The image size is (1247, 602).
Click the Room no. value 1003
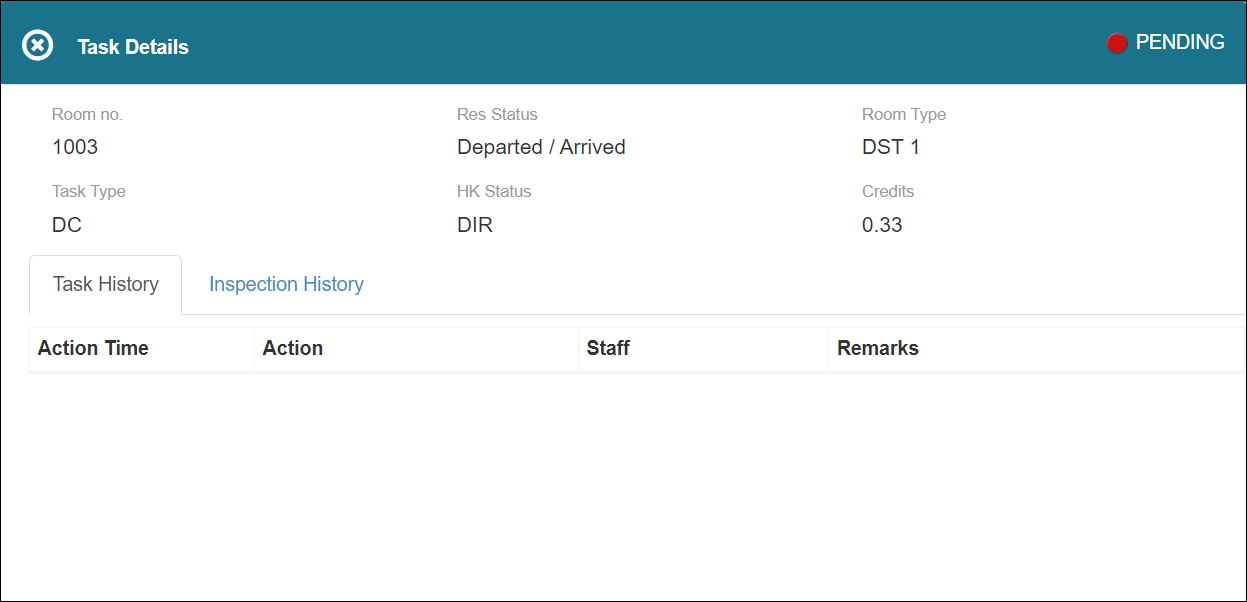click(73, 147)
